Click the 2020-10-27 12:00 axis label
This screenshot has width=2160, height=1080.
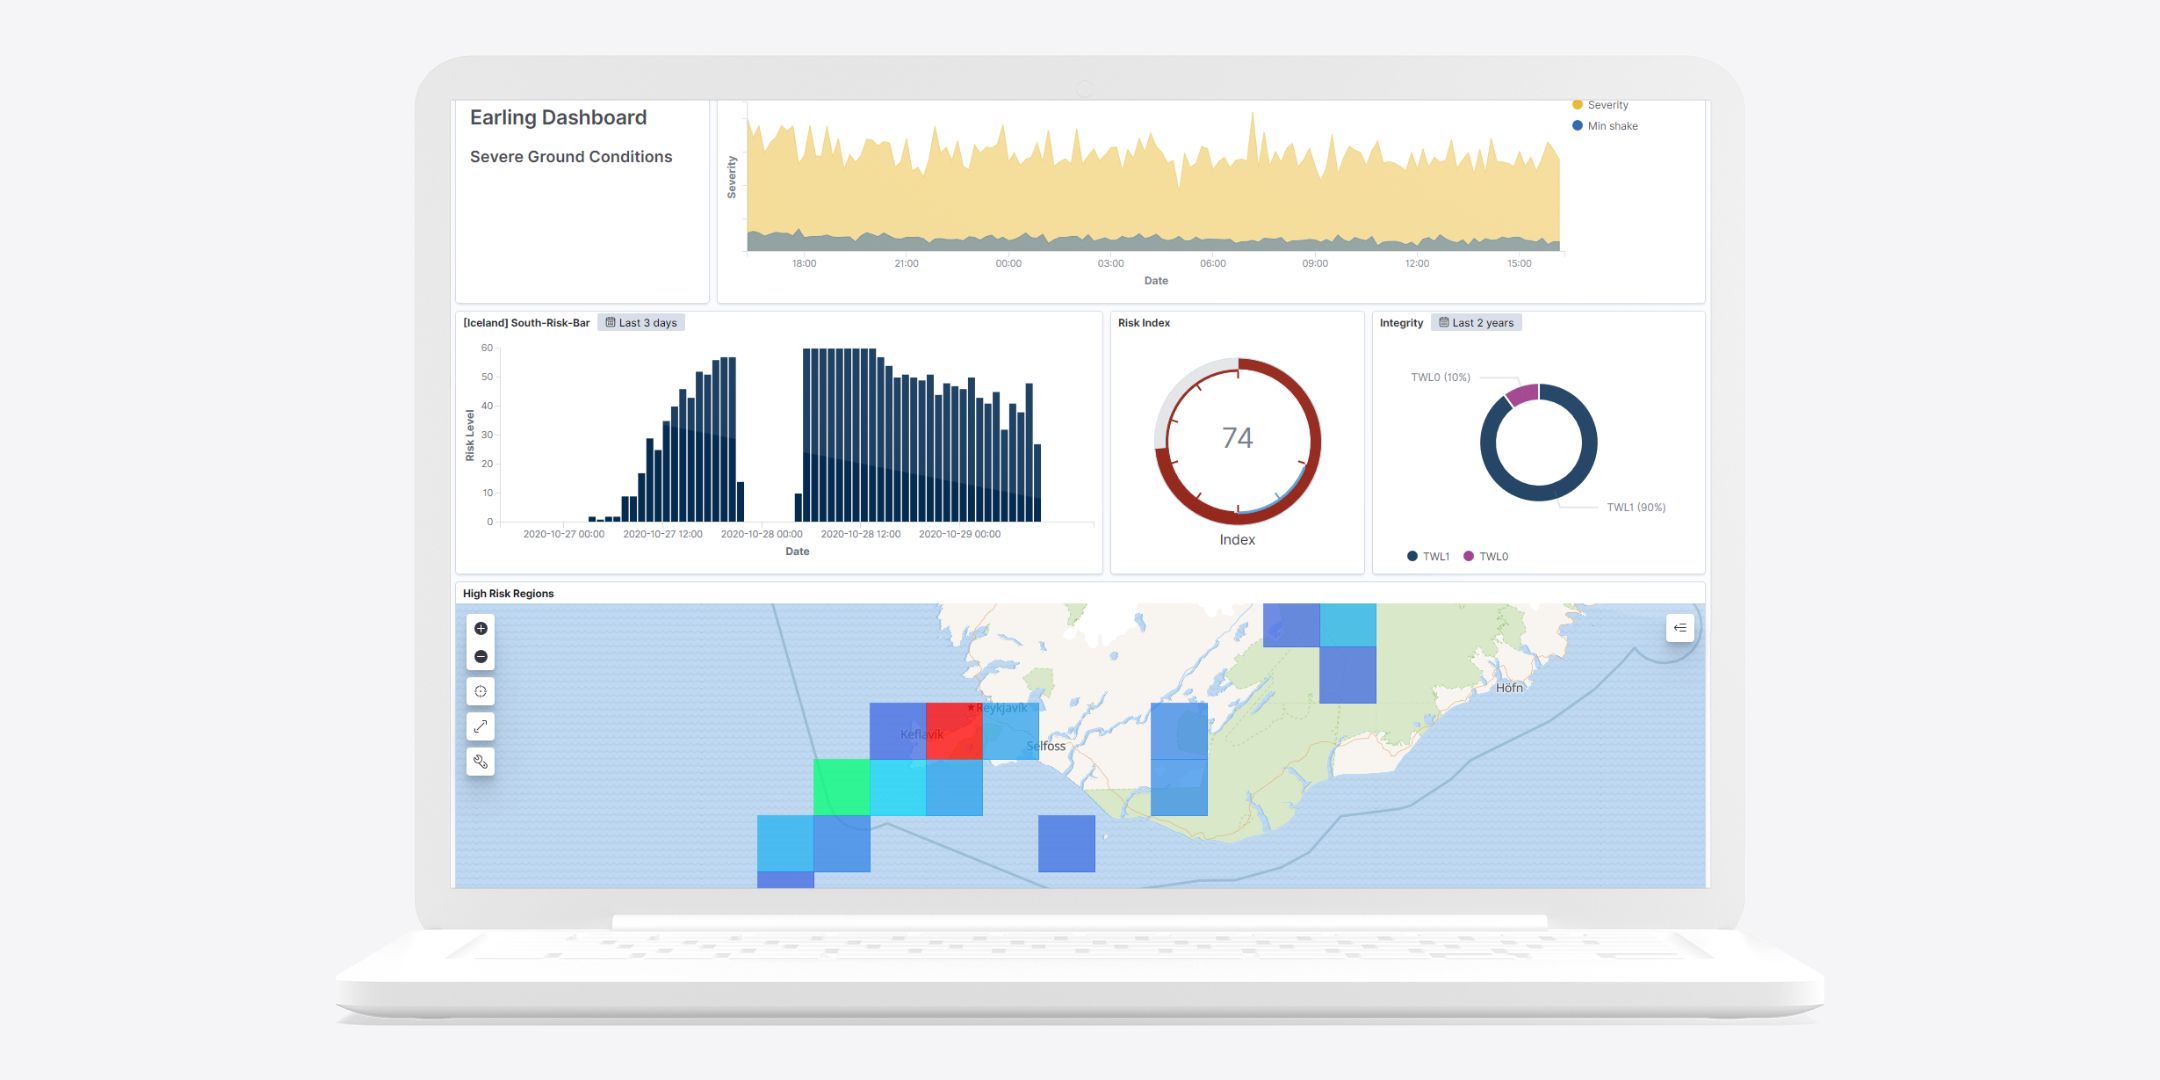(x=662, y=534)
